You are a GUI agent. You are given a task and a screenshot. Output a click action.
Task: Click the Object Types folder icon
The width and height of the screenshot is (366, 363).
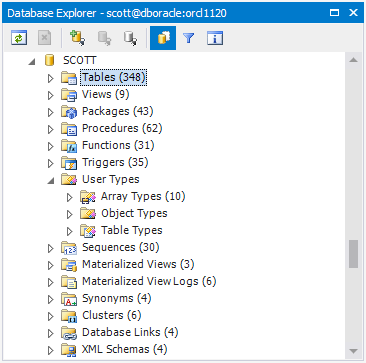(x=88, y=214)
